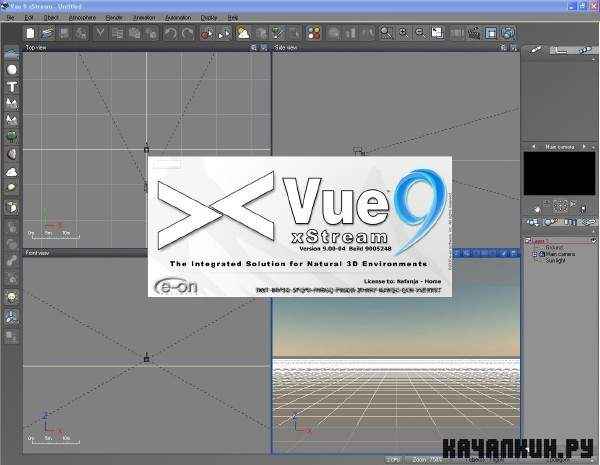The height and width of the screenshot is (465, 600).
Task: Open the Render menu
Action: 114,18
